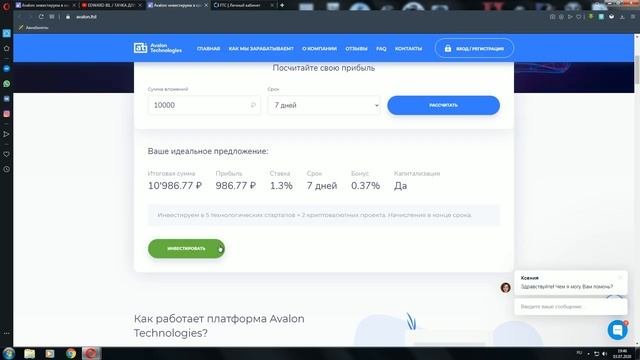The width and height of the screenshot is (640, 360).
Task: Open Facebook Messenger in the sidebar
Action: [x=7, y=68]
